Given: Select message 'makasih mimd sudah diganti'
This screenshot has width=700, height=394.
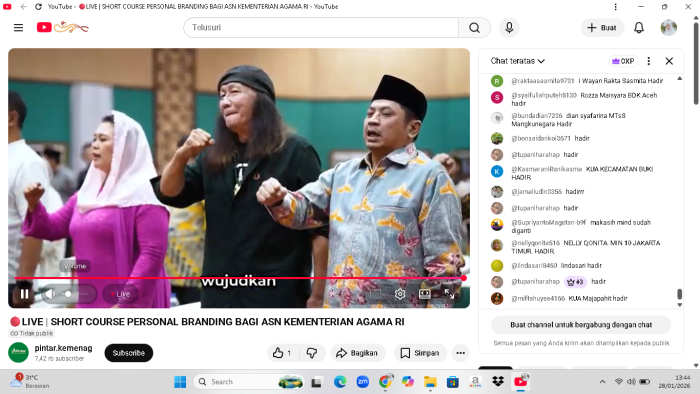Looking at the screenshot, I should (581, 226).
